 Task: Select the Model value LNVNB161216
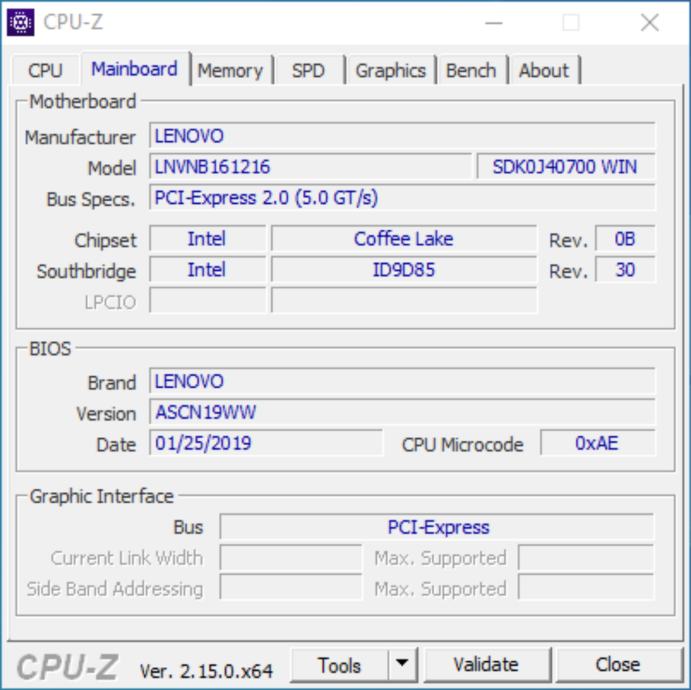pos(310,167)
